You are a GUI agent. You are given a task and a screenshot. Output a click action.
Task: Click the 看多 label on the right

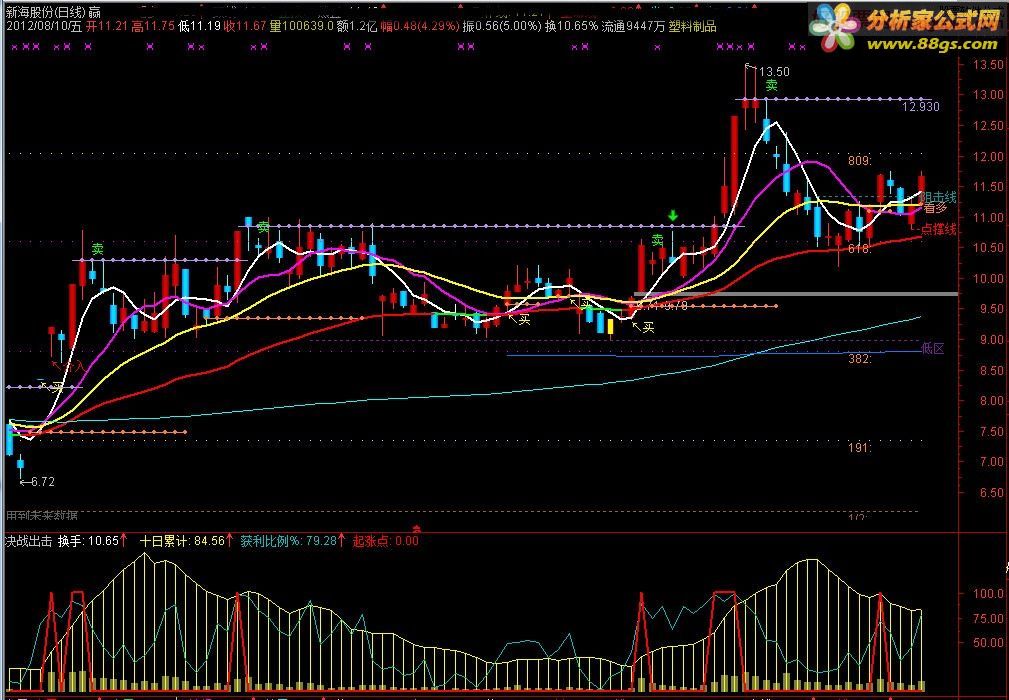tap(936, 208)
